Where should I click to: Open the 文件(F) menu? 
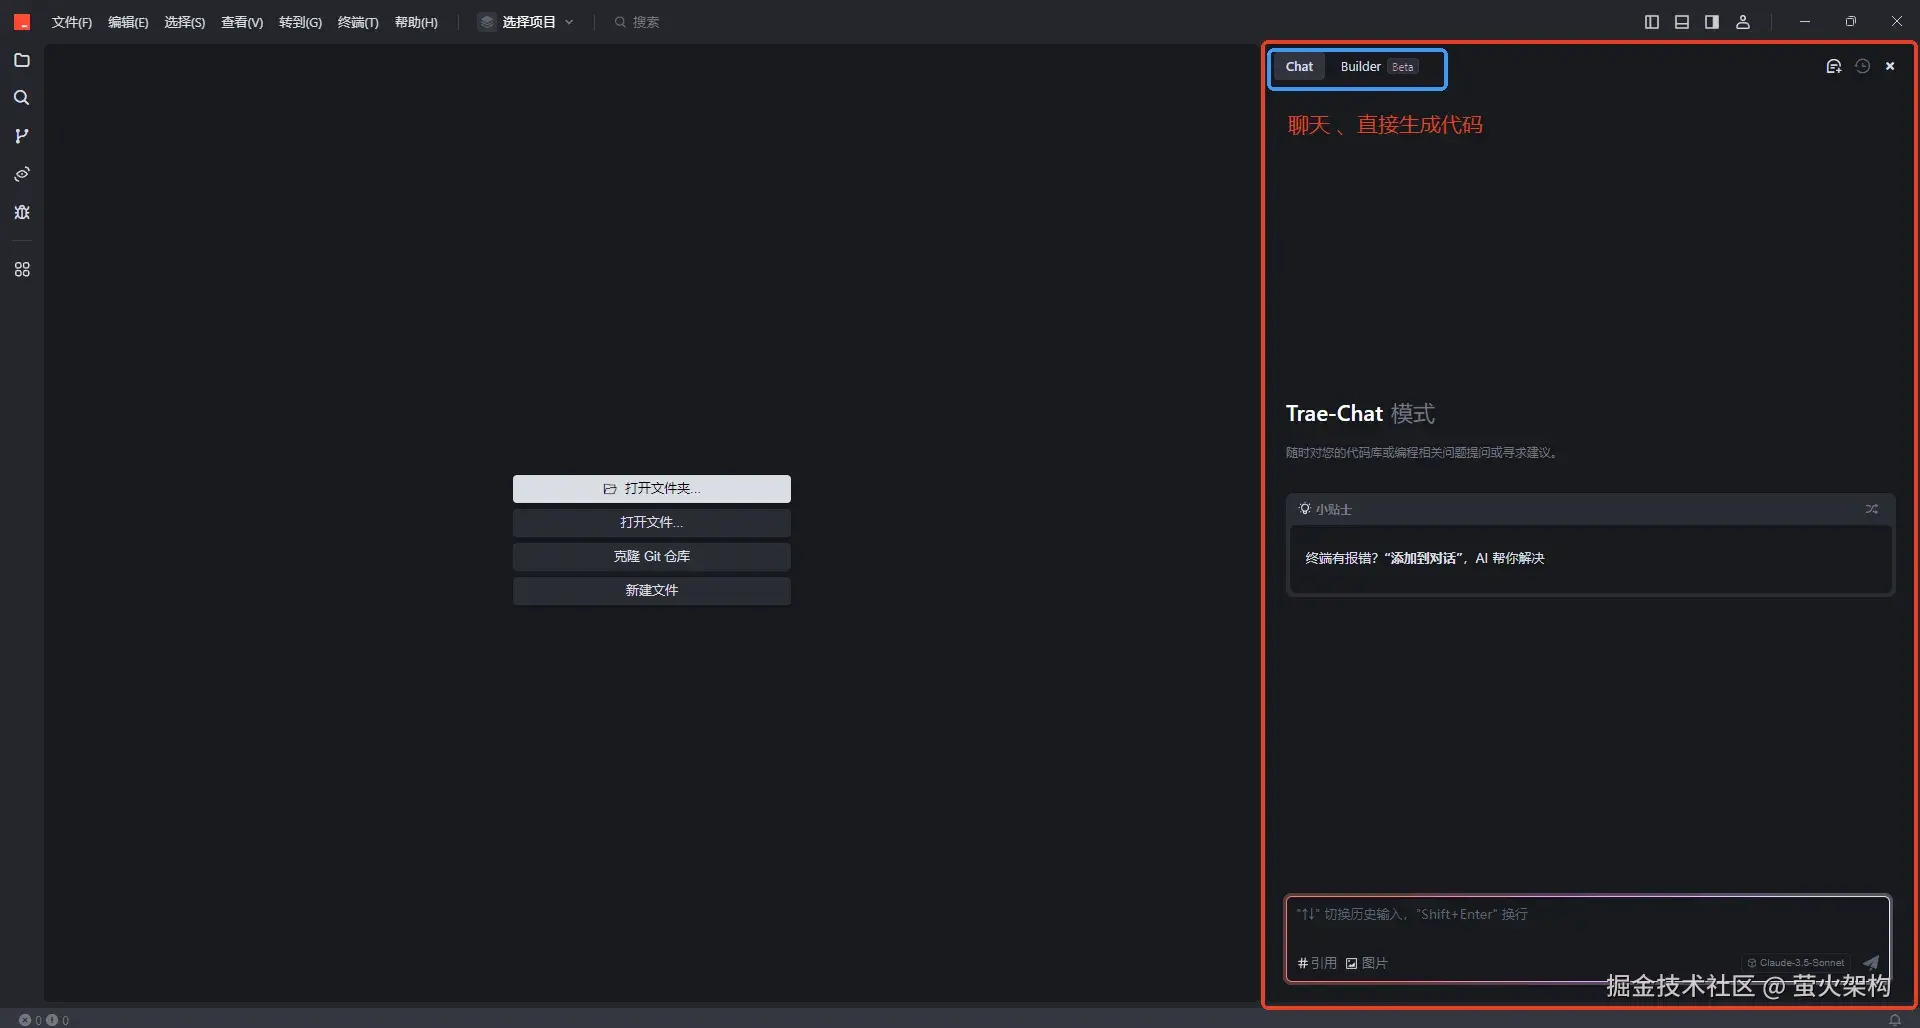click(x=72, y=22)
